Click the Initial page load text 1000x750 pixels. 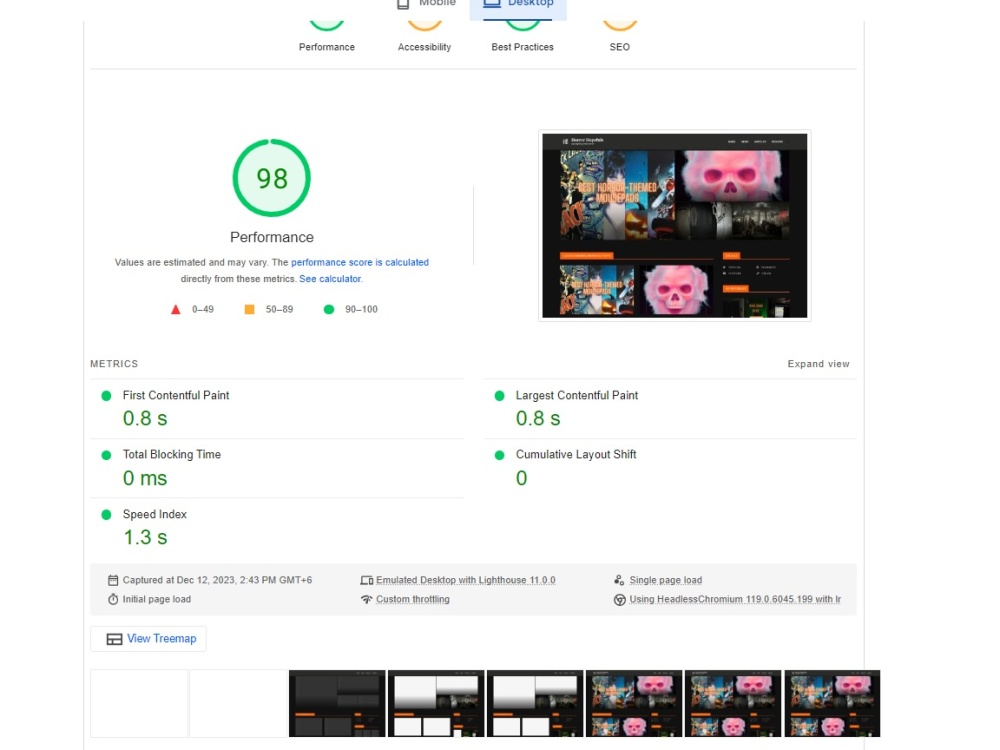157,599
